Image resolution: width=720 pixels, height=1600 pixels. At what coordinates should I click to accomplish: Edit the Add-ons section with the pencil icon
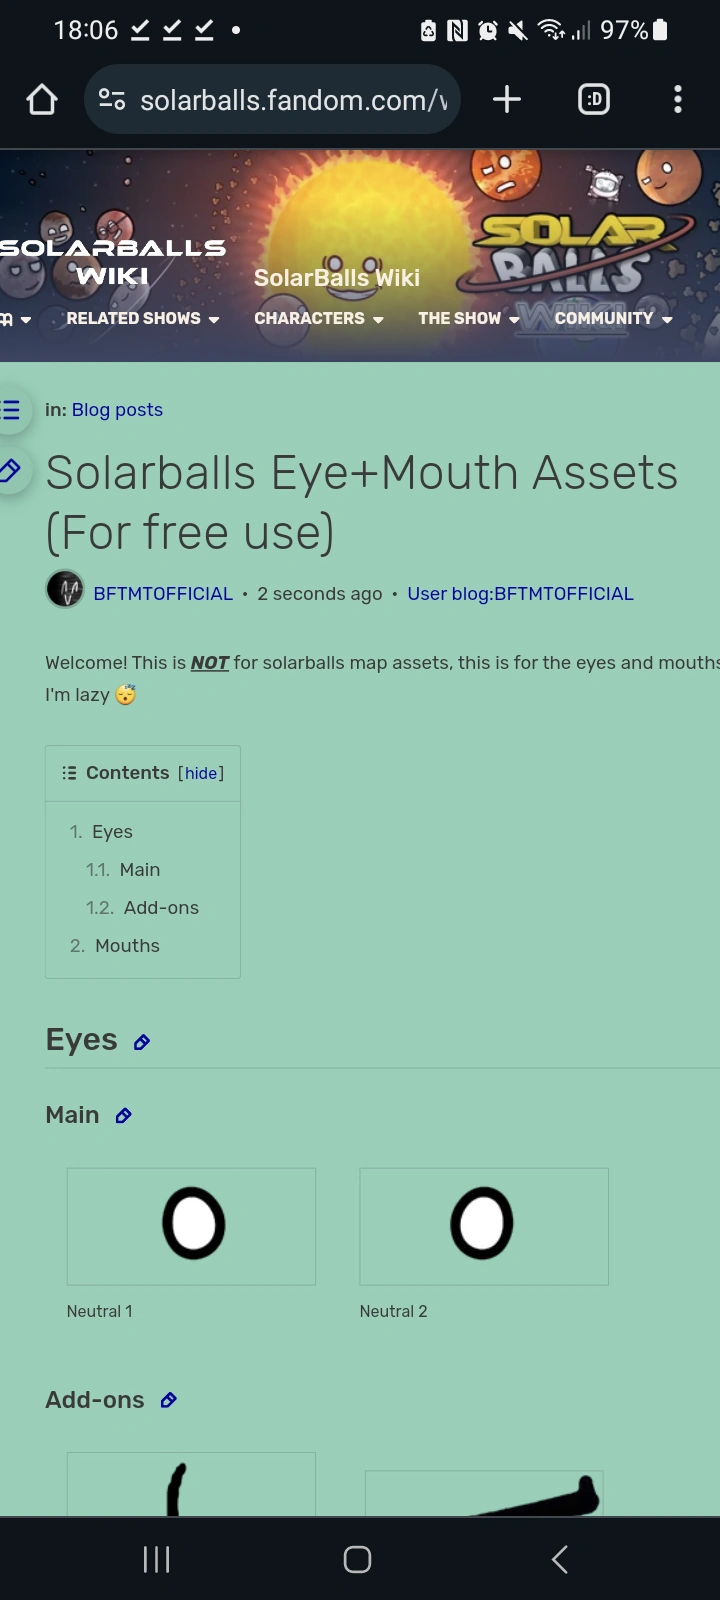click(x=169, y=1400)
